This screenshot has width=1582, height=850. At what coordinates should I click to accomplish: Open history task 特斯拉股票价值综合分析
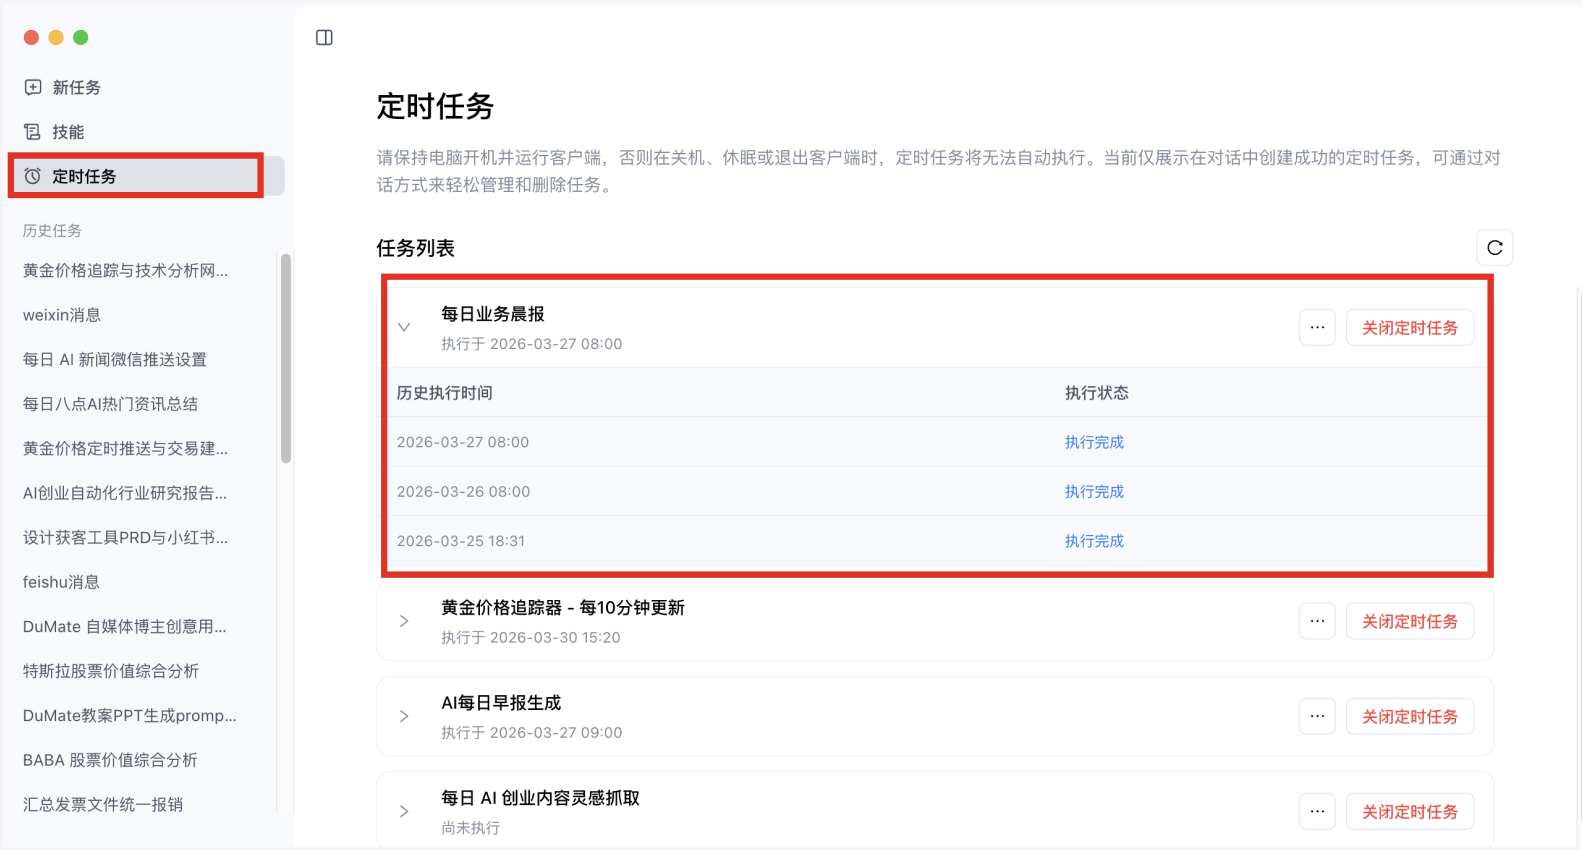coord(111,671)
